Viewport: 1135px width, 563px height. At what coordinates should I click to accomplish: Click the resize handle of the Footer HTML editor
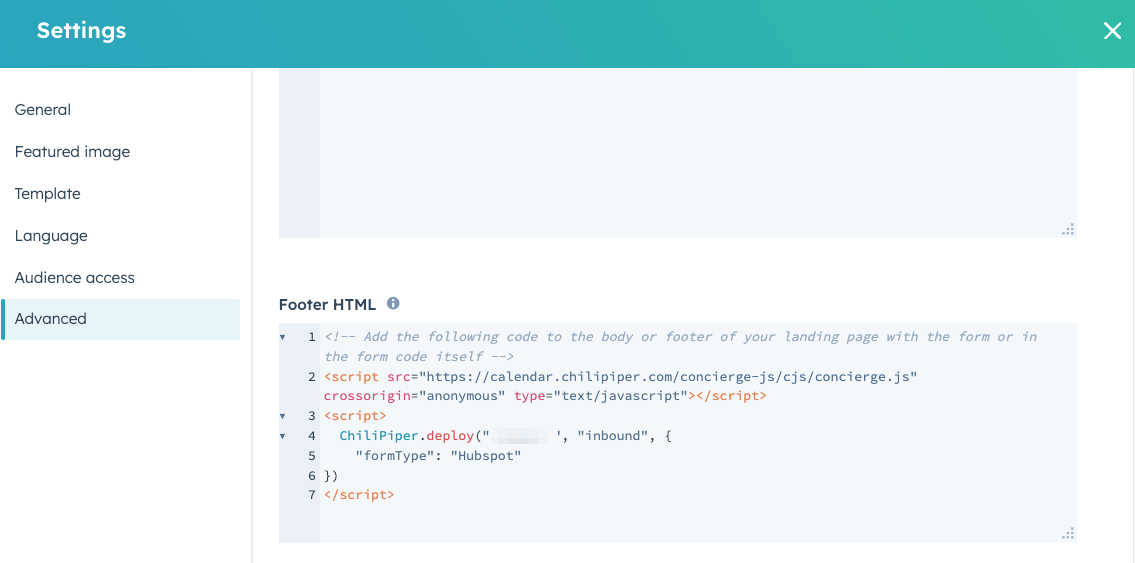[1068, 533]
